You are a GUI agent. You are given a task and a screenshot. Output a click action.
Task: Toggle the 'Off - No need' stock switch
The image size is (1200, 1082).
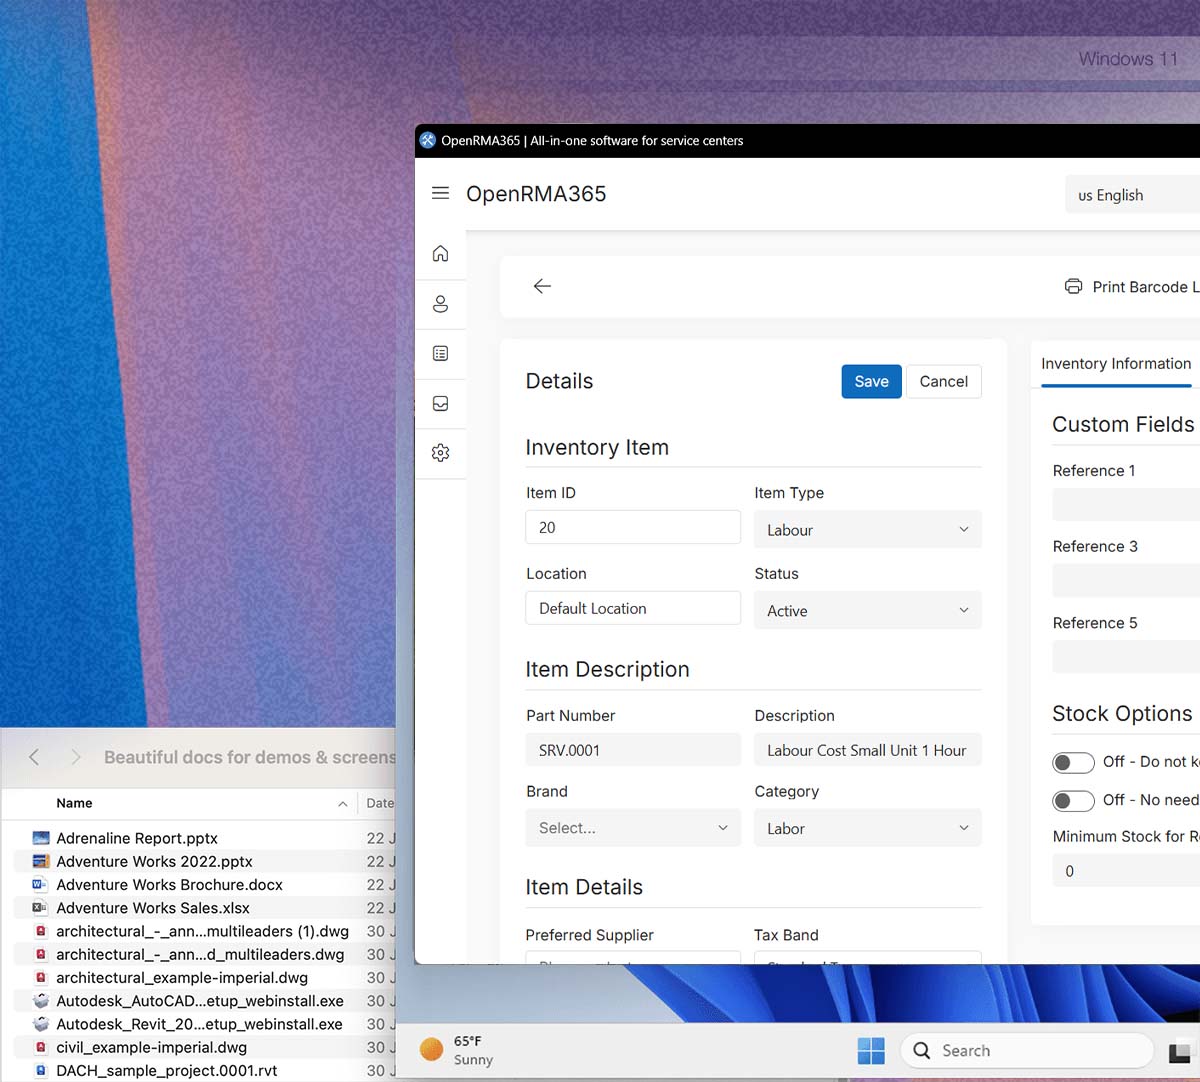point(1073,801)
